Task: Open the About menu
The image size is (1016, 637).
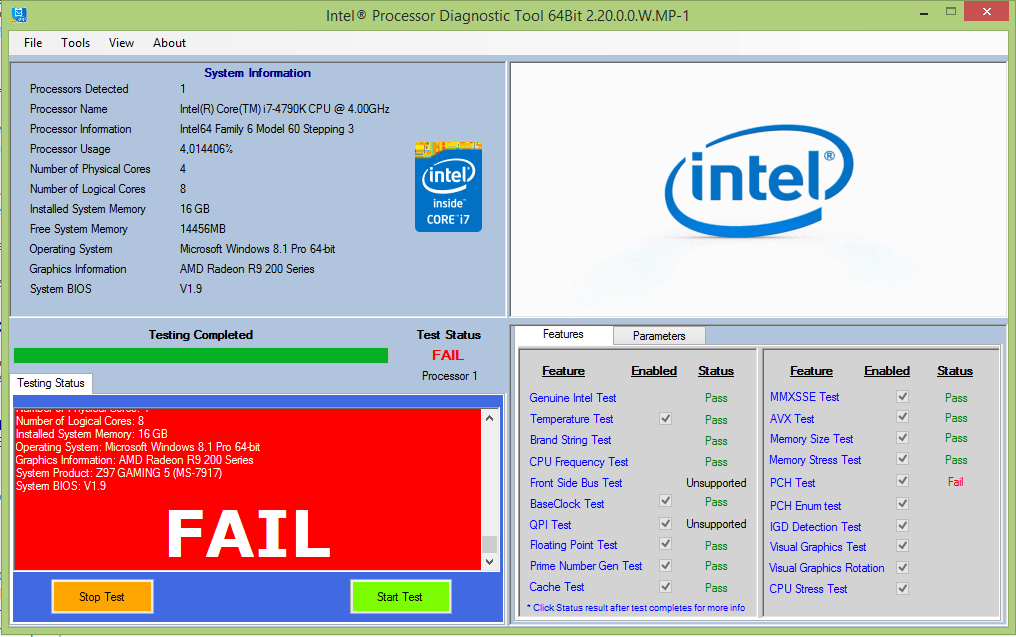Action: point(169,43)
